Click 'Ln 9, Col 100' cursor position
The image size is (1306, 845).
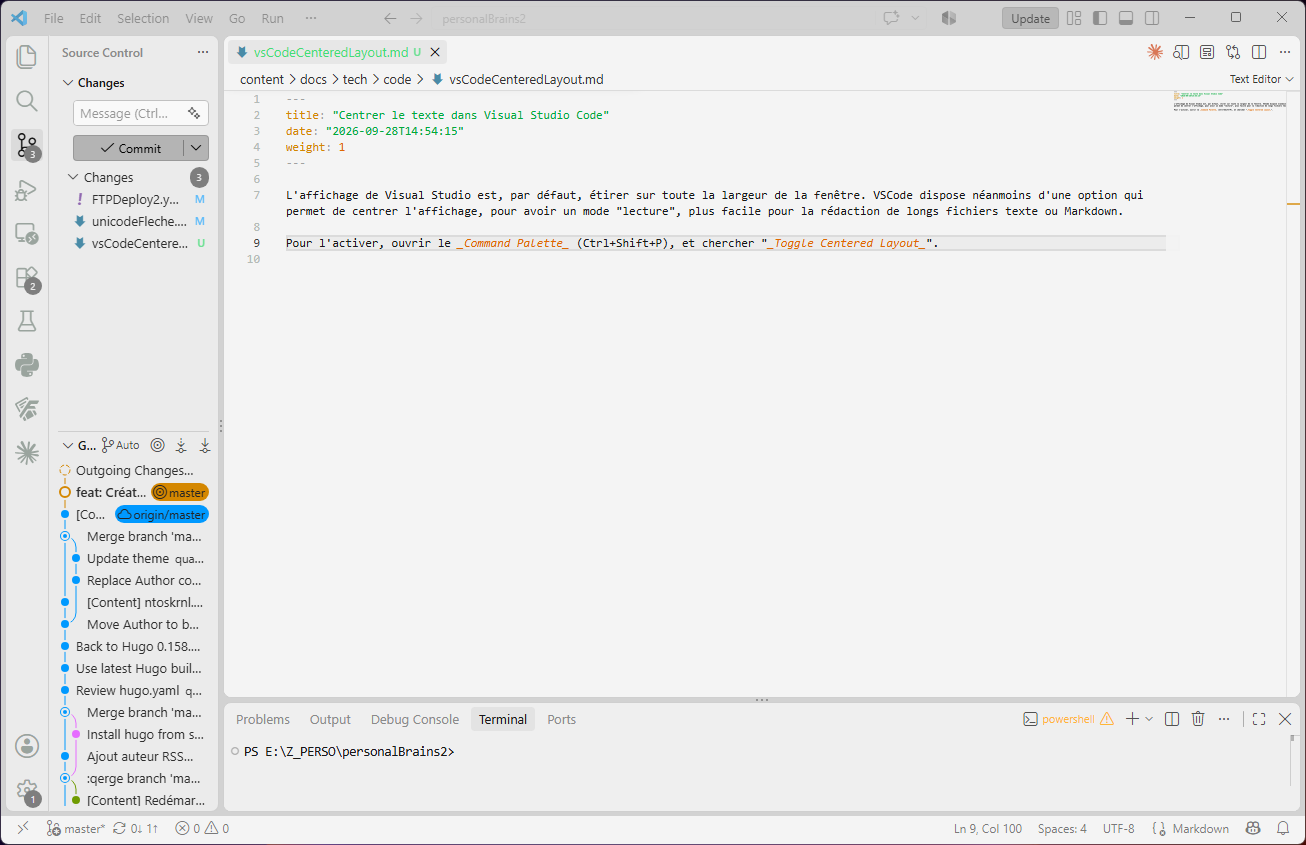click(x=988, y=828)
